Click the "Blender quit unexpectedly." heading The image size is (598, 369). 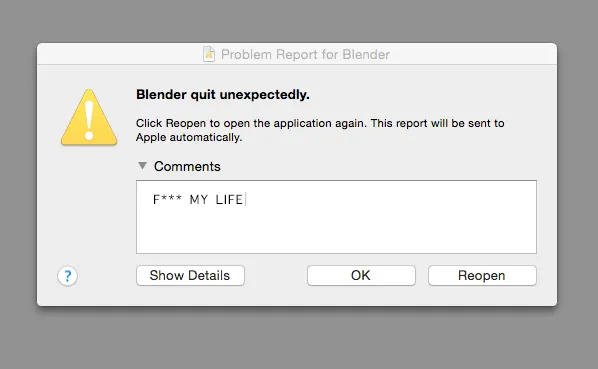click(223, 95)
